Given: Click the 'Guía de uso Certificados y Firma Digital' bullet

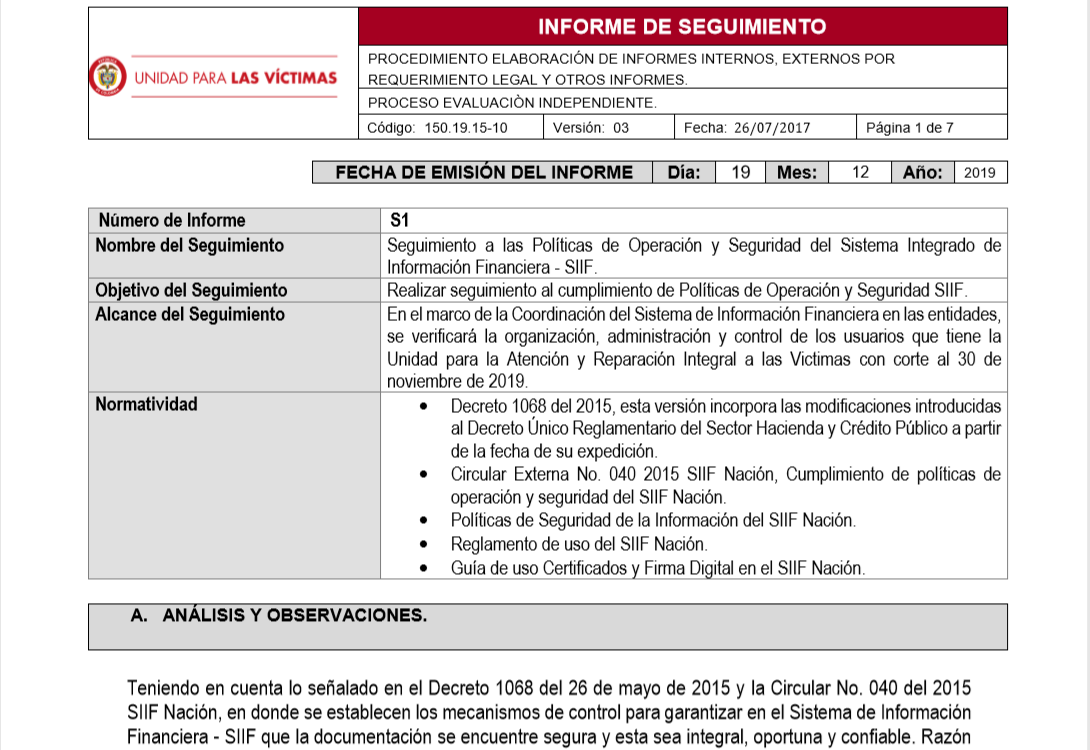Looking at the screenshot, I should pos(658,568).
